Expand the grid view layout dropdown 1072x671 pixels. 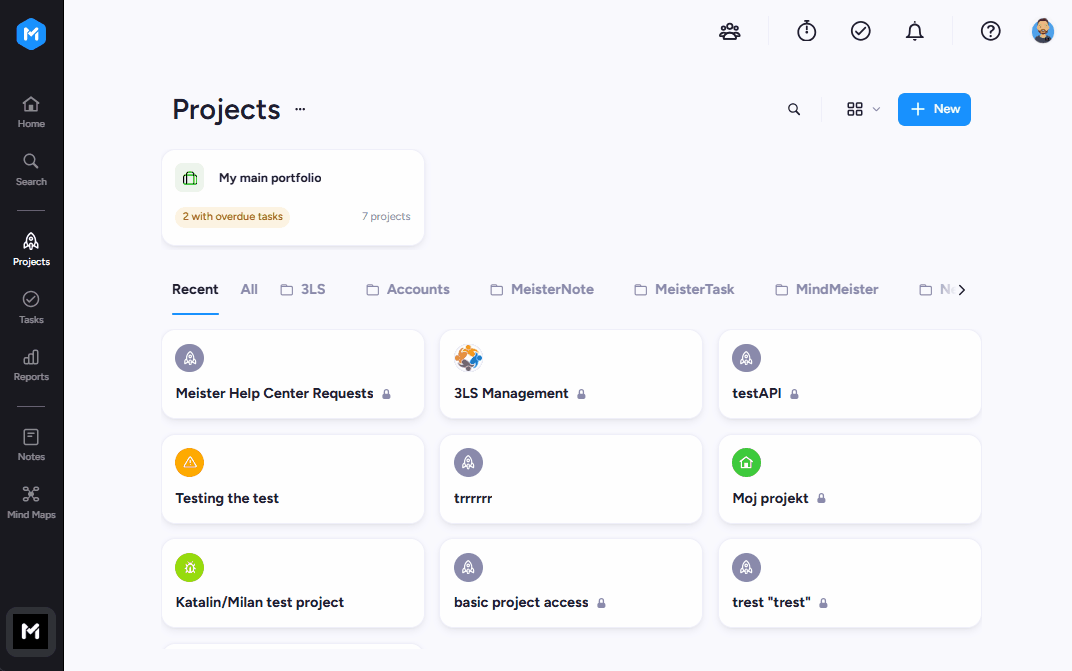[863, 109]
